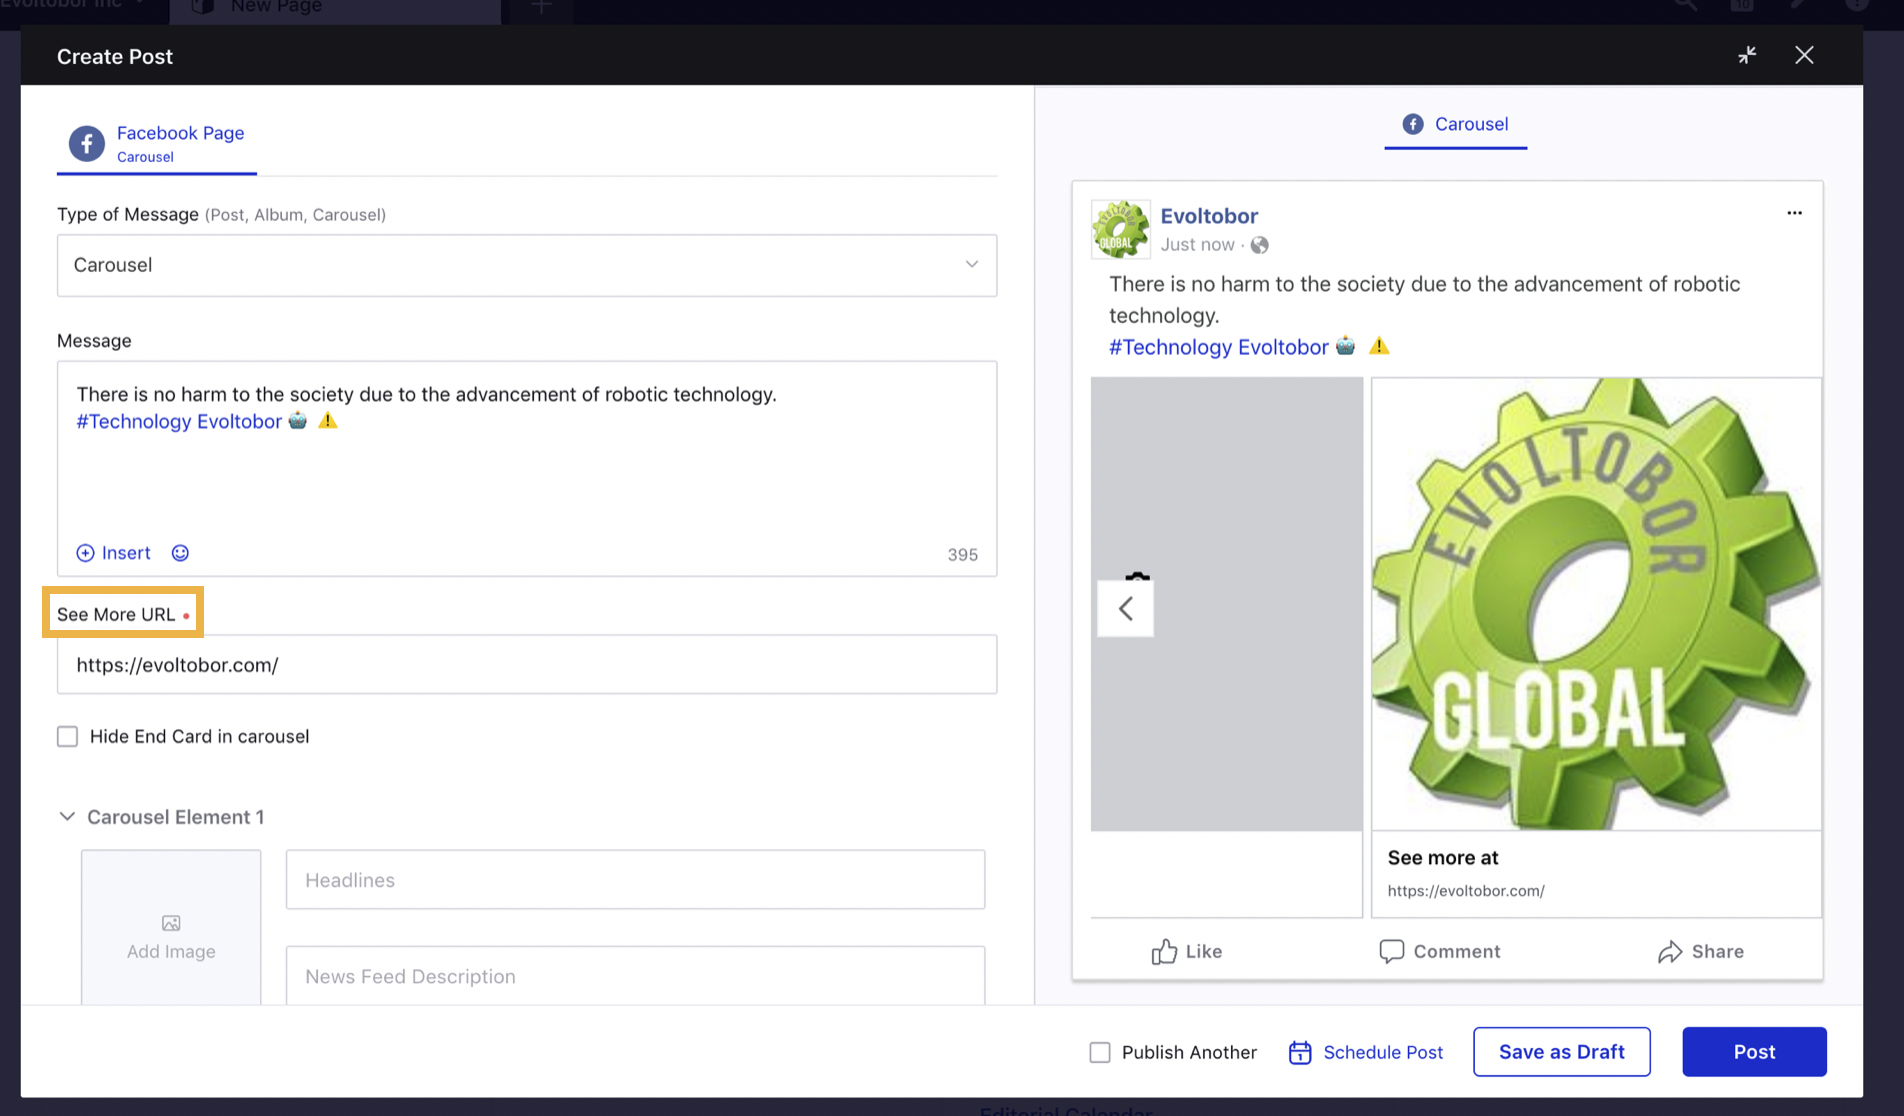
Task: Click the Just now timestamp in the preview
Action: (x=1197, y=245)
